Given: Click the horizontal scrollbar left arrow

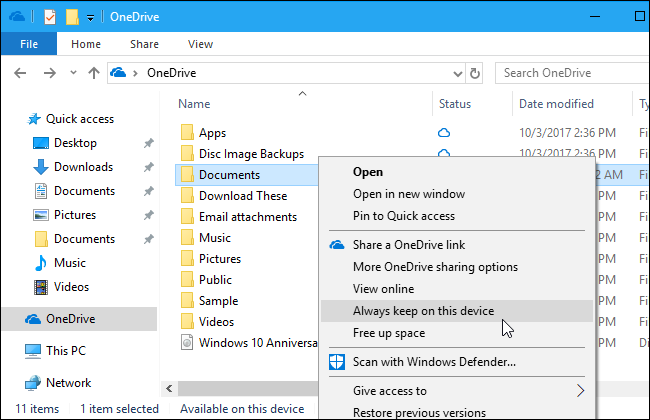Looking at the screenshot, I should click(x=169, y=388).
